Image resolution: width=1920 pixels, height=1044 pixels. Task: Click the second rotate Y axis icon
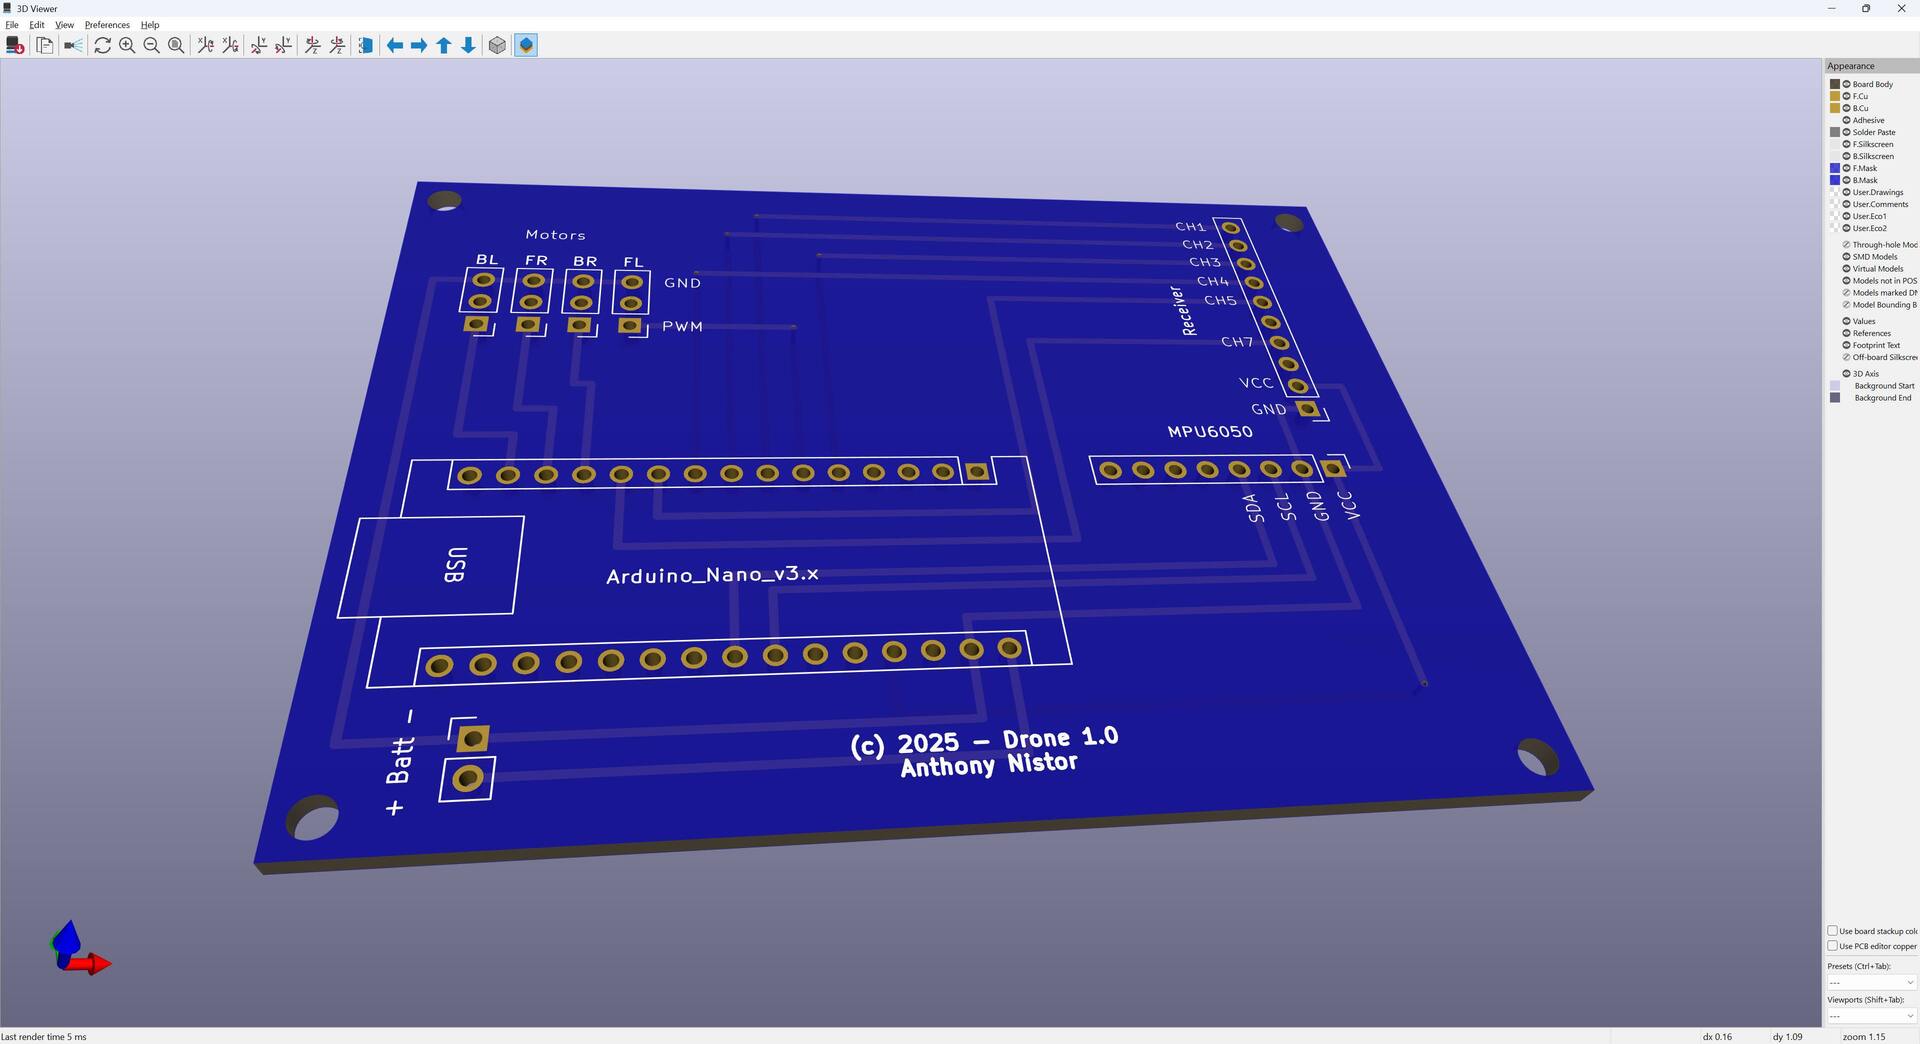283,45
